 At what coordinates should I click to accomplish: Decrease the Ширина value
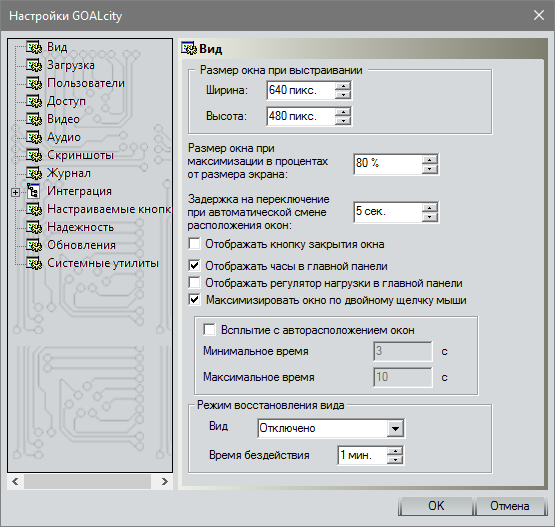tap(343, 94)
